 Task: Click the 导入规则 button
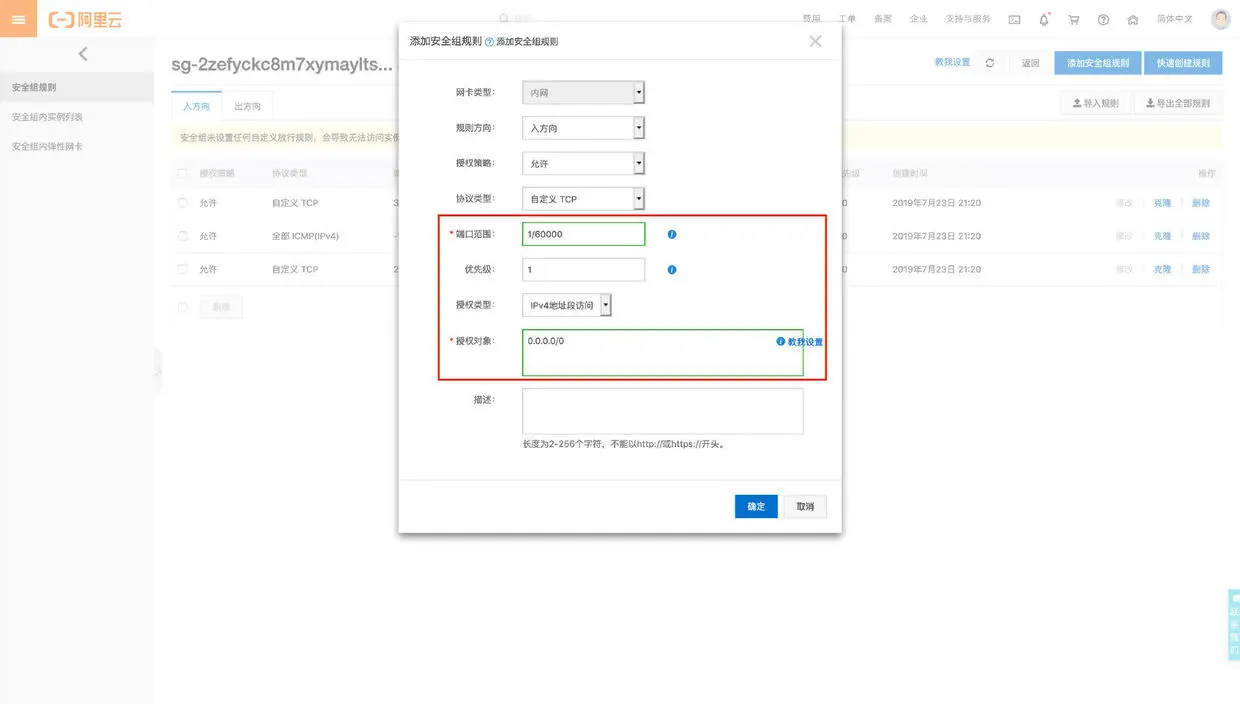coord(1095,103)
